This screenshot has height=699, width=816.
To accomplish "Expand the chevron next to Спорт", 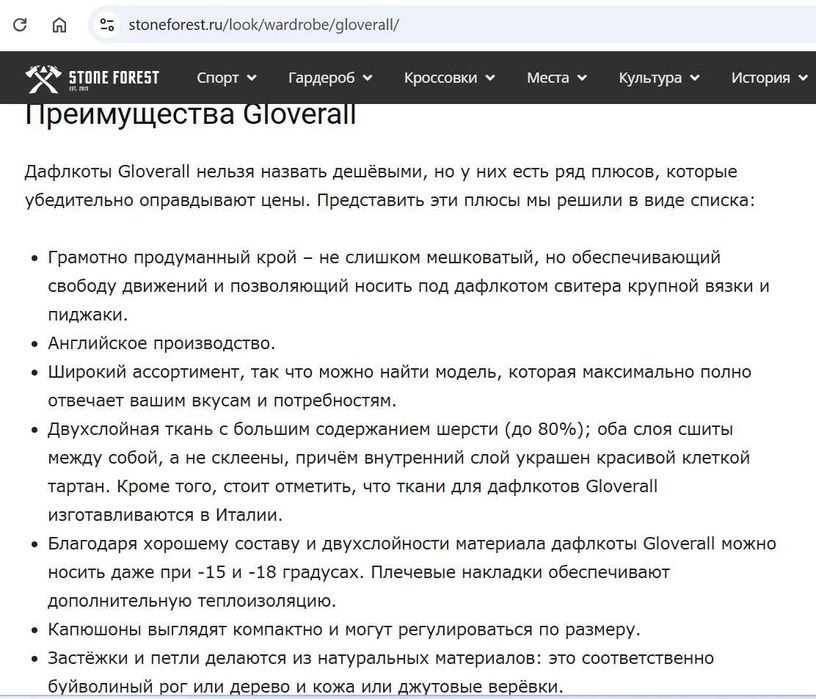I will [251, 78].
